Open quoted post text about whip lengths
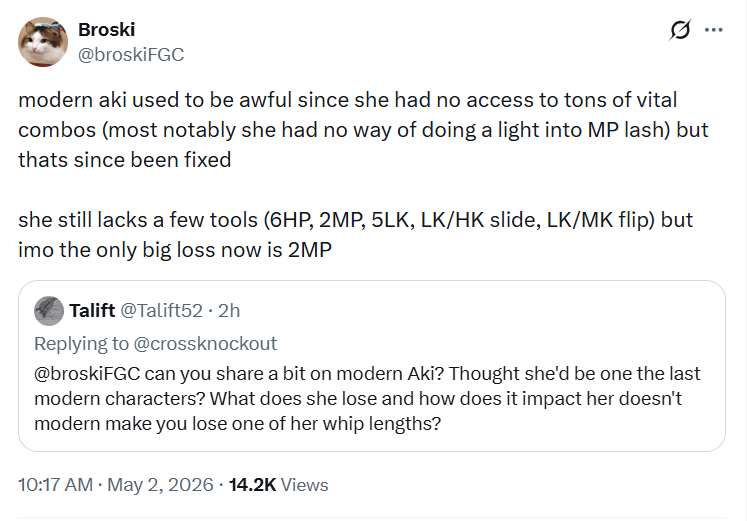Image resolution: width=747 pixels, height=521 pixels. pos(367,399)
